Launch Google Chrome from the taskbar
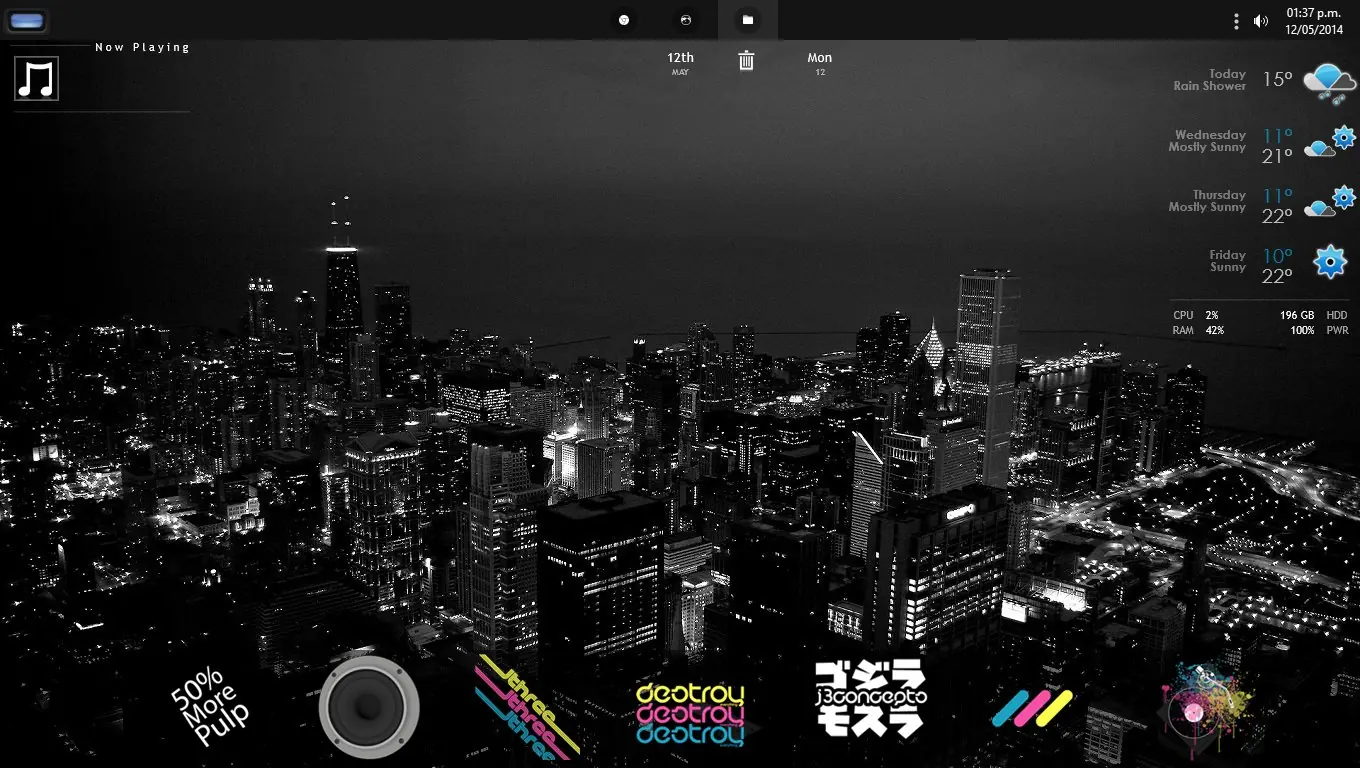Image resolution: width=1360 pixels, height=768 pixels. pos(624,20)
